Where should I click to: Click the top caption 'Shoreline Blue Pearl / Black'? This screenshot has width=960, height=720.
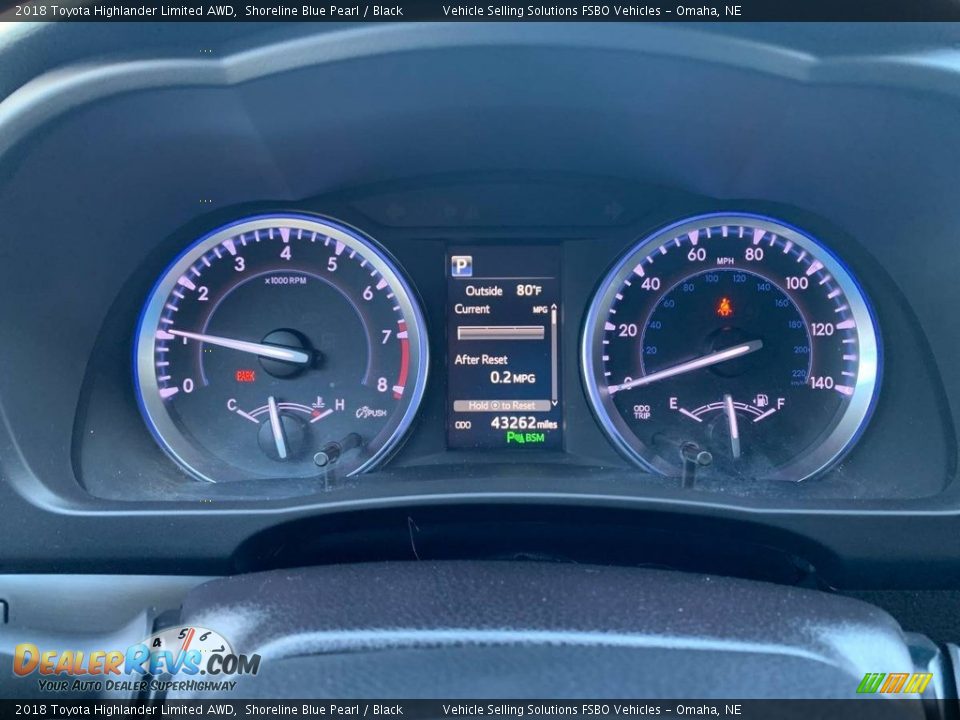coord(324,10)
